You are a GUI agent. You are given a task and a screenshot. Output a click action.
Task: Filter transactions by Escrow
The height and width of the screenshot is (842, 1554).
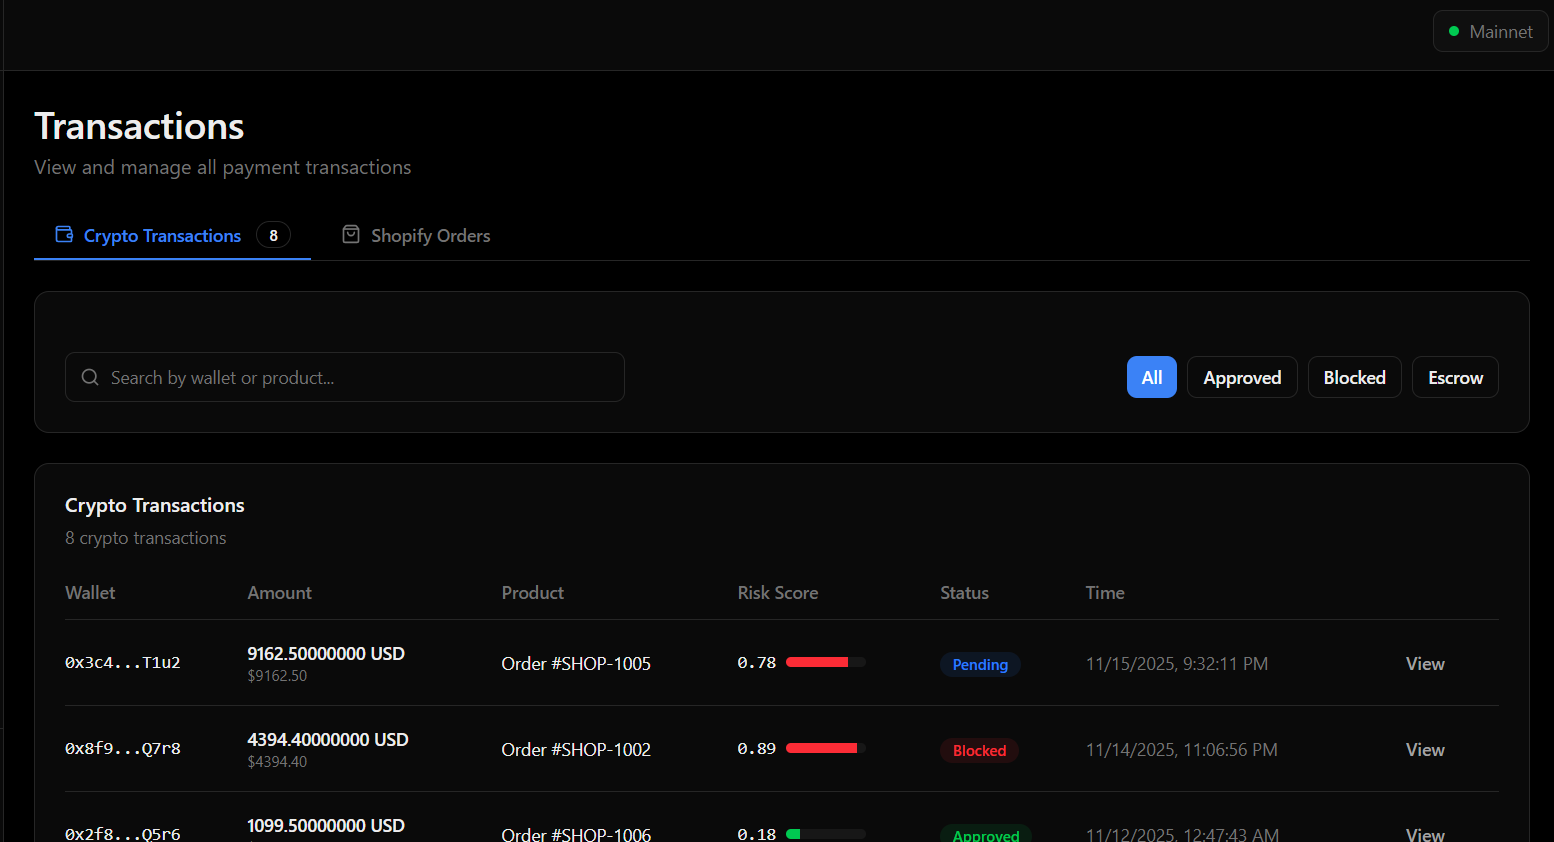(1455, 377)
